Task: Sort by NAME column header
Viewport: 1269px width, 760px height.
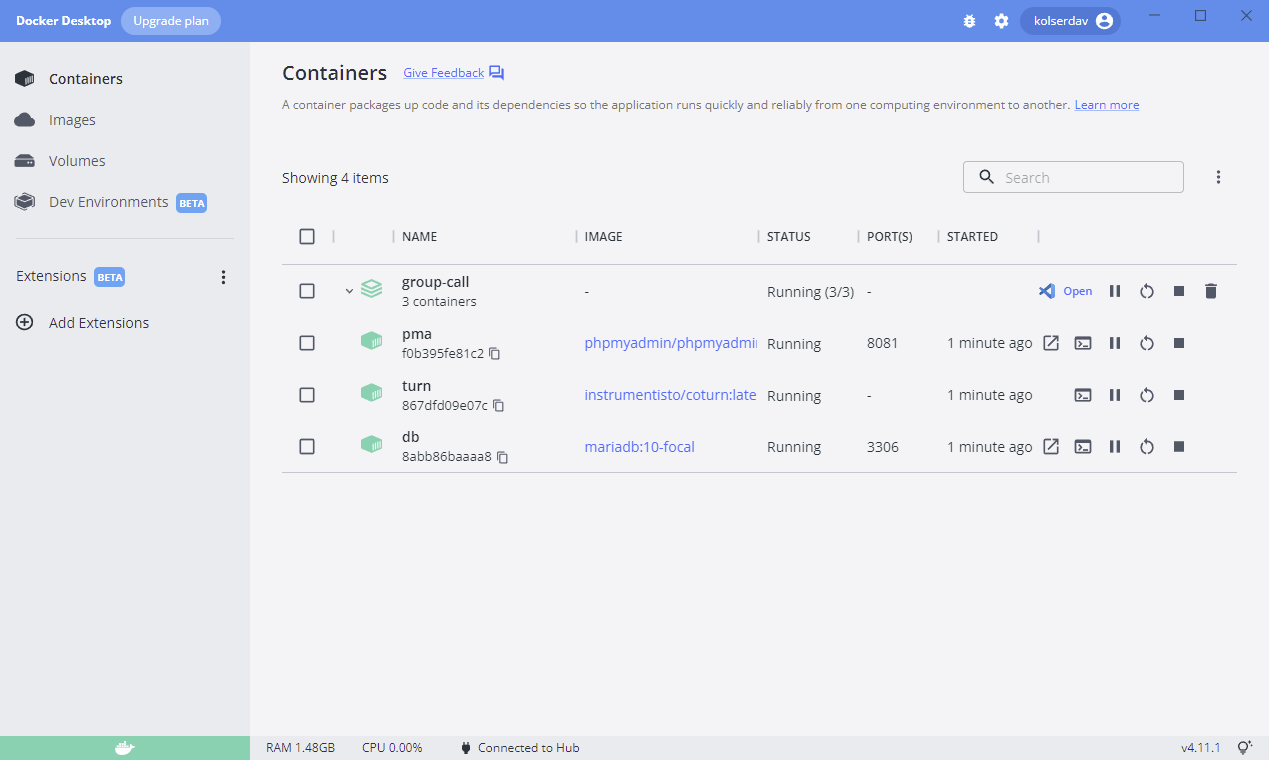Action: (419, 237)
